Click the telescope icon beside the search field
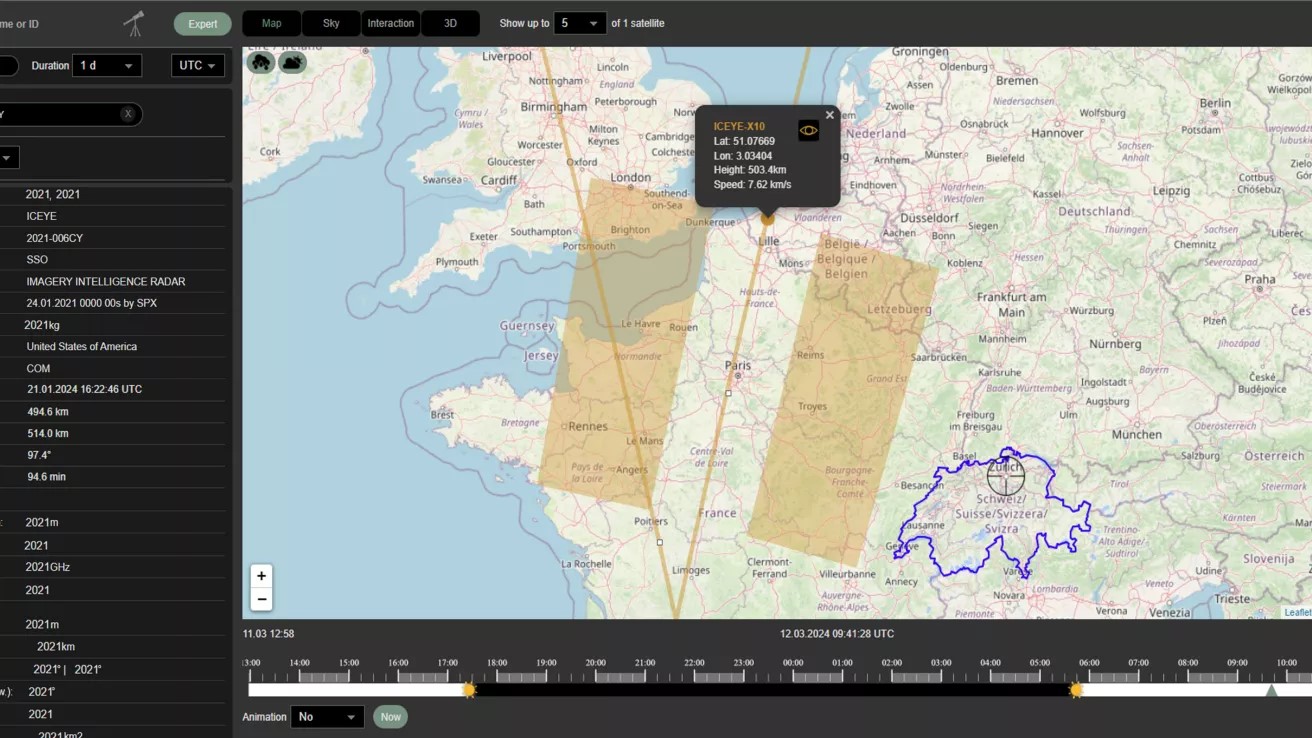This screenshot has width=1312, height=738. pos(133,23)
